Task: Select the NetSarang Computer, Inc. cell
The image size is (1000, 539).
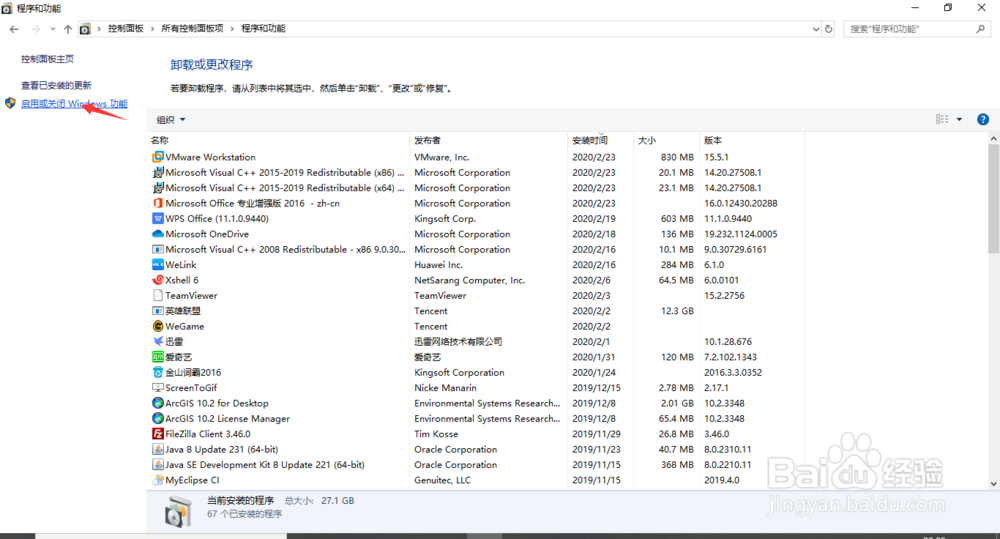Action: [469, 279]
